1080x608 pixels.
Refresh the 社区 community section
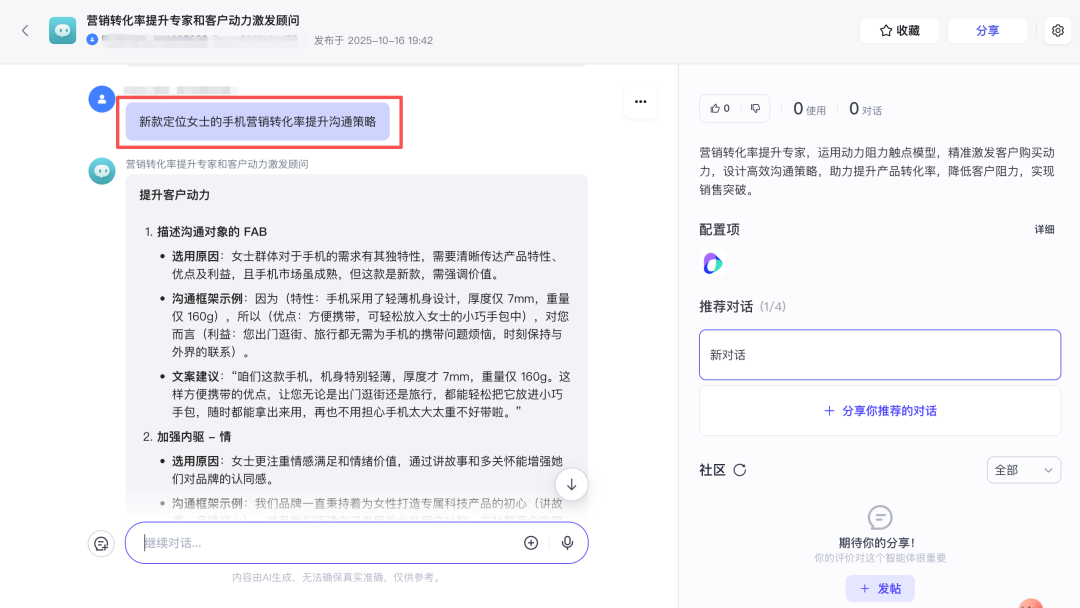click(x=740, y=470)
